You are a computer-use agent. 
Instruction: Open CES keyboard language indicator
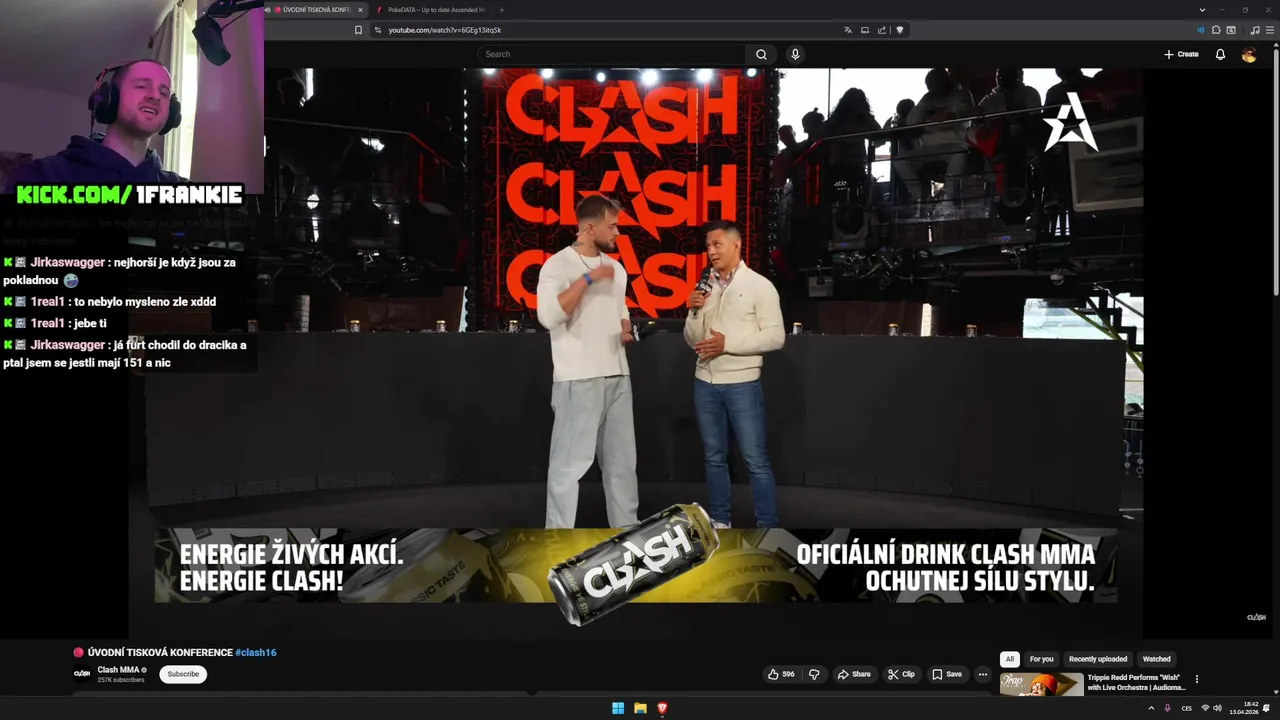click(x=1187, y=708)
